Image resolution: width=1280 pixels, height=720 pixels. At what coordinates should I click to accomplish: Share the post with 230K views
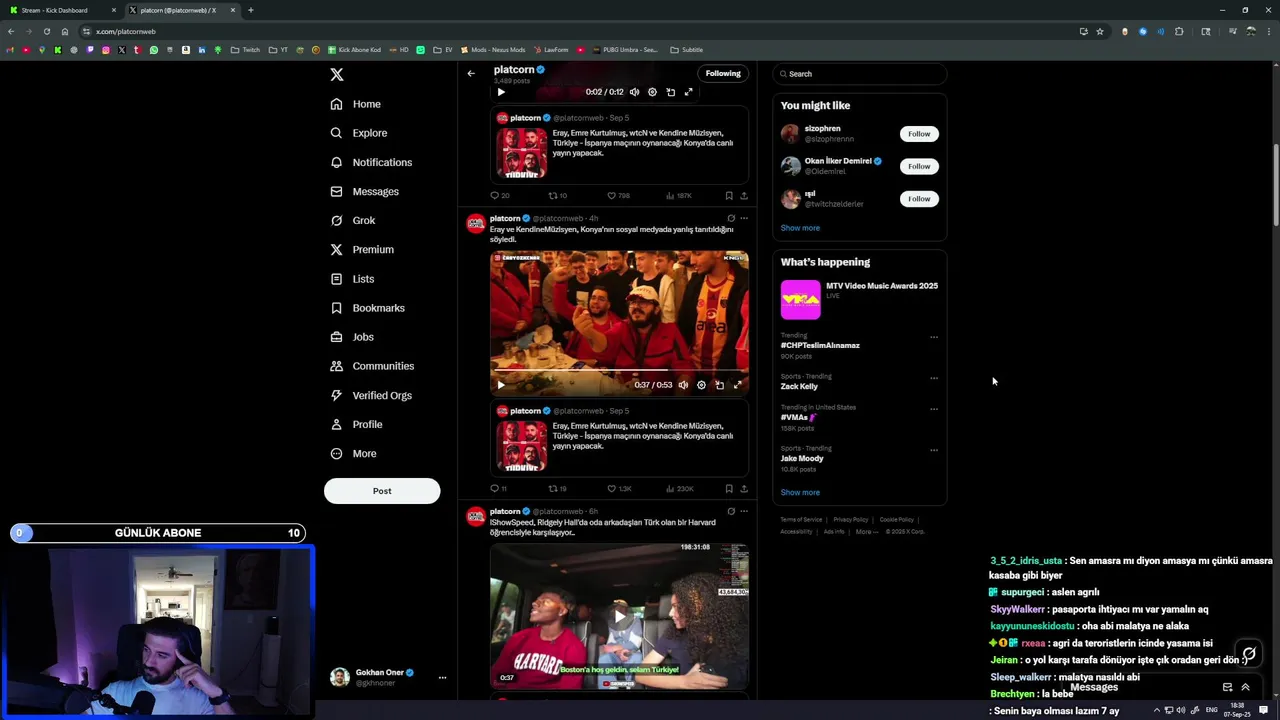coord(744,489)
